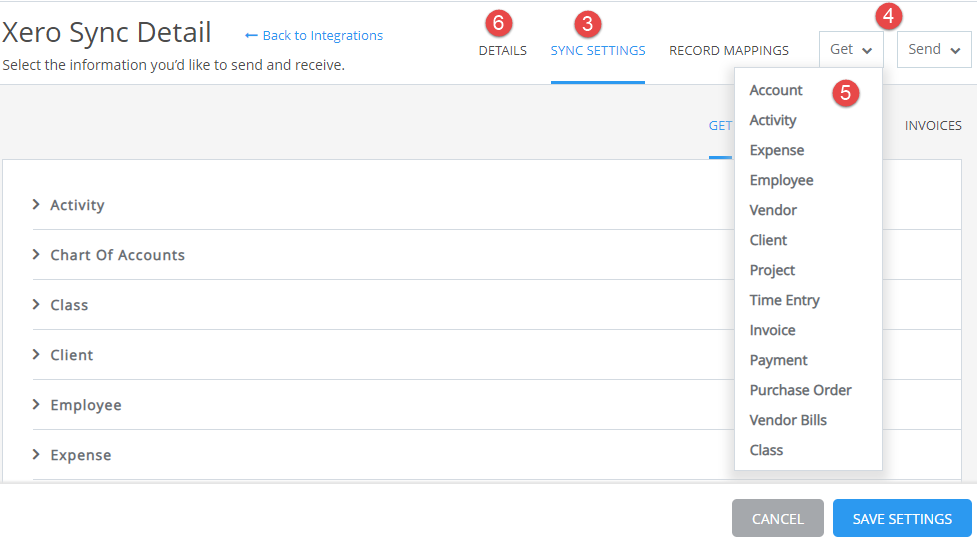This screenshot has width=977, height=552.
Task: Expand the Class section chevron
Action: point(36,304)
